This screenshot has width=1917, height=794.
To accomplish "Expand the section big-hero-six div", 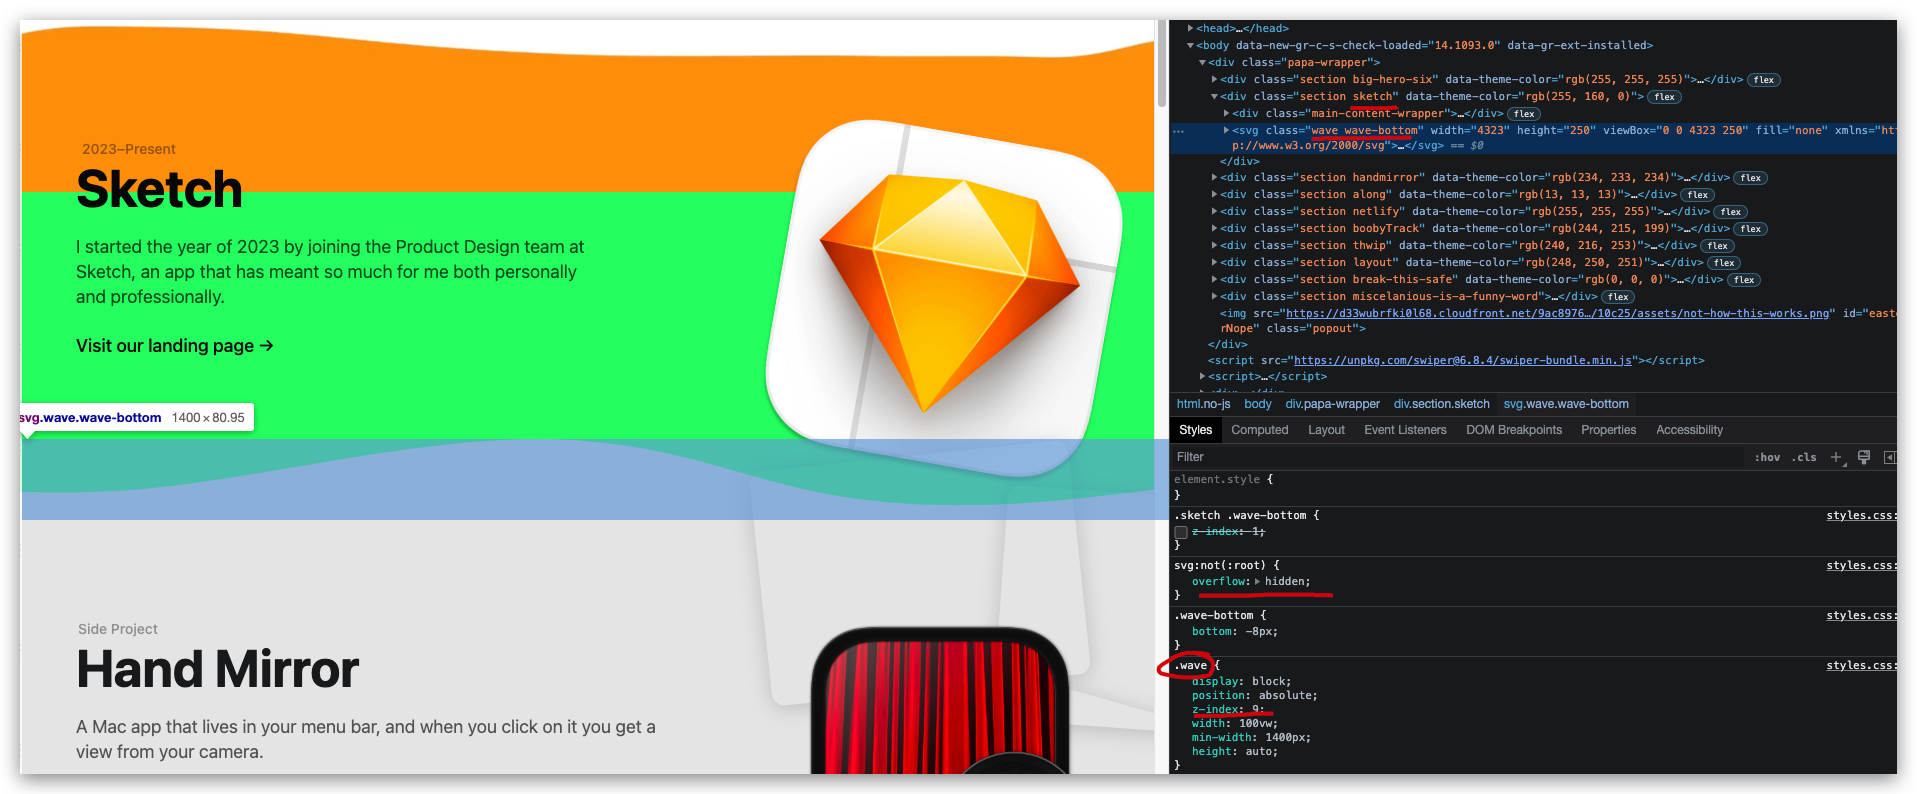I will (x=1214, y=80).
